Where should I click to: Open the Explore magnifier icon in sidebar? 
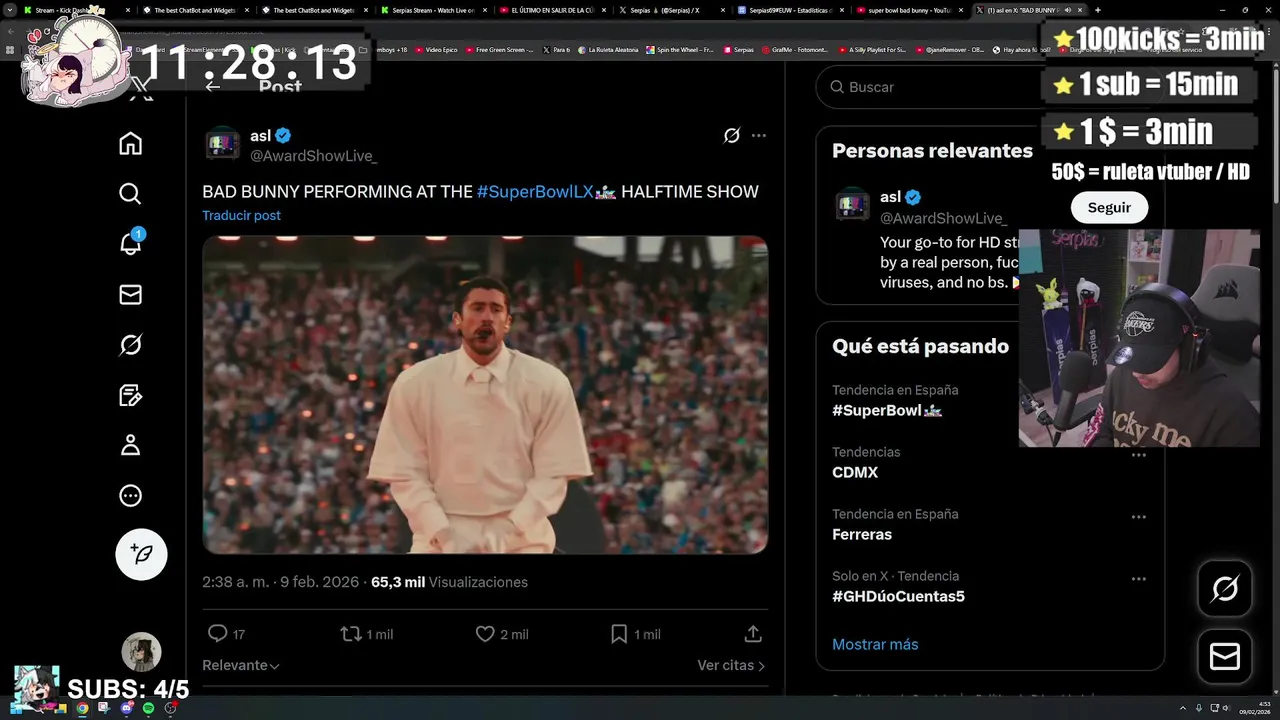pyautogui.click(x=130, y=194)
